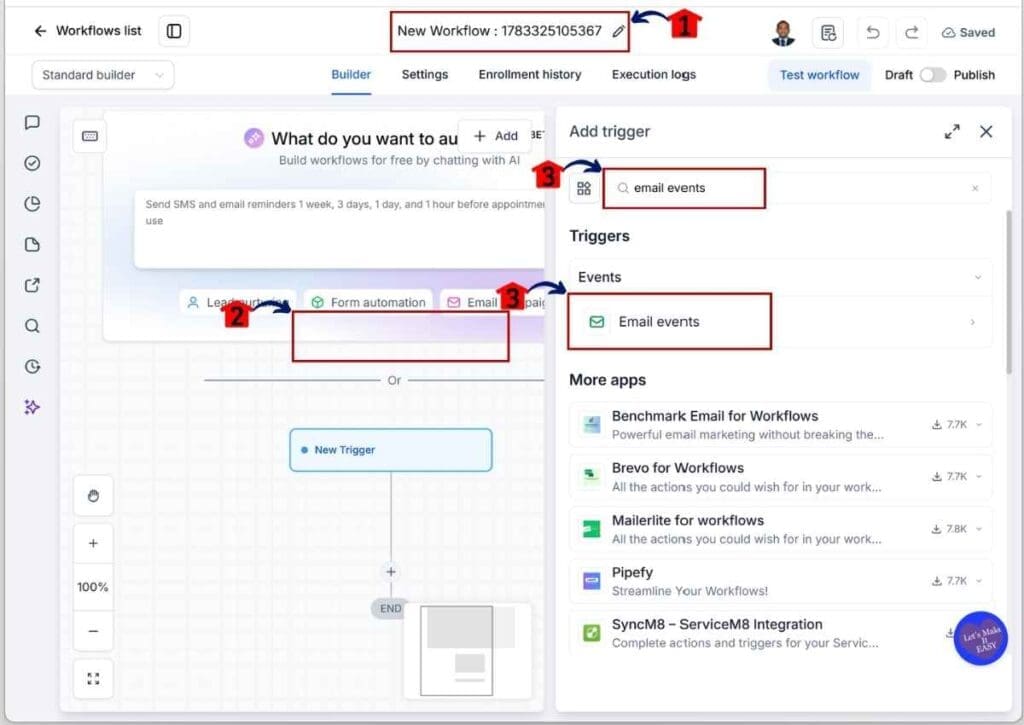This screenshot has height=725, width=1024.
Task: Expand the Brevo for Workflows chevron
Action: click(x=980, y=477)
